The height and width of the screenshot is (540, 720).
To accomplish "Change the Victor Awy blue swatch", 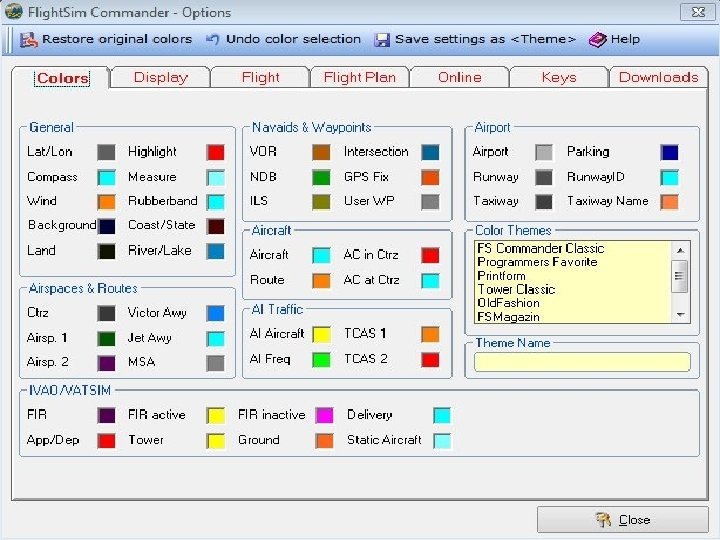I will (215, 314).
